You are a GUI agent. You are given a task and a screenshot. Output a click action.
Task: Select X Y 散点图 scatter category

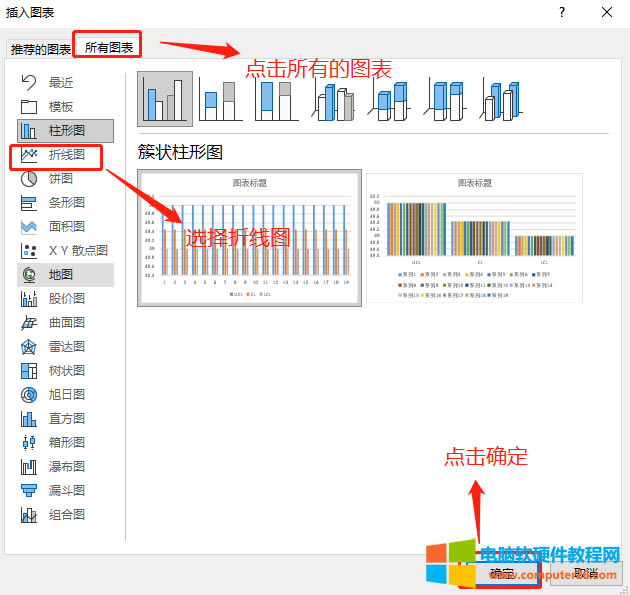pos(76,251)
